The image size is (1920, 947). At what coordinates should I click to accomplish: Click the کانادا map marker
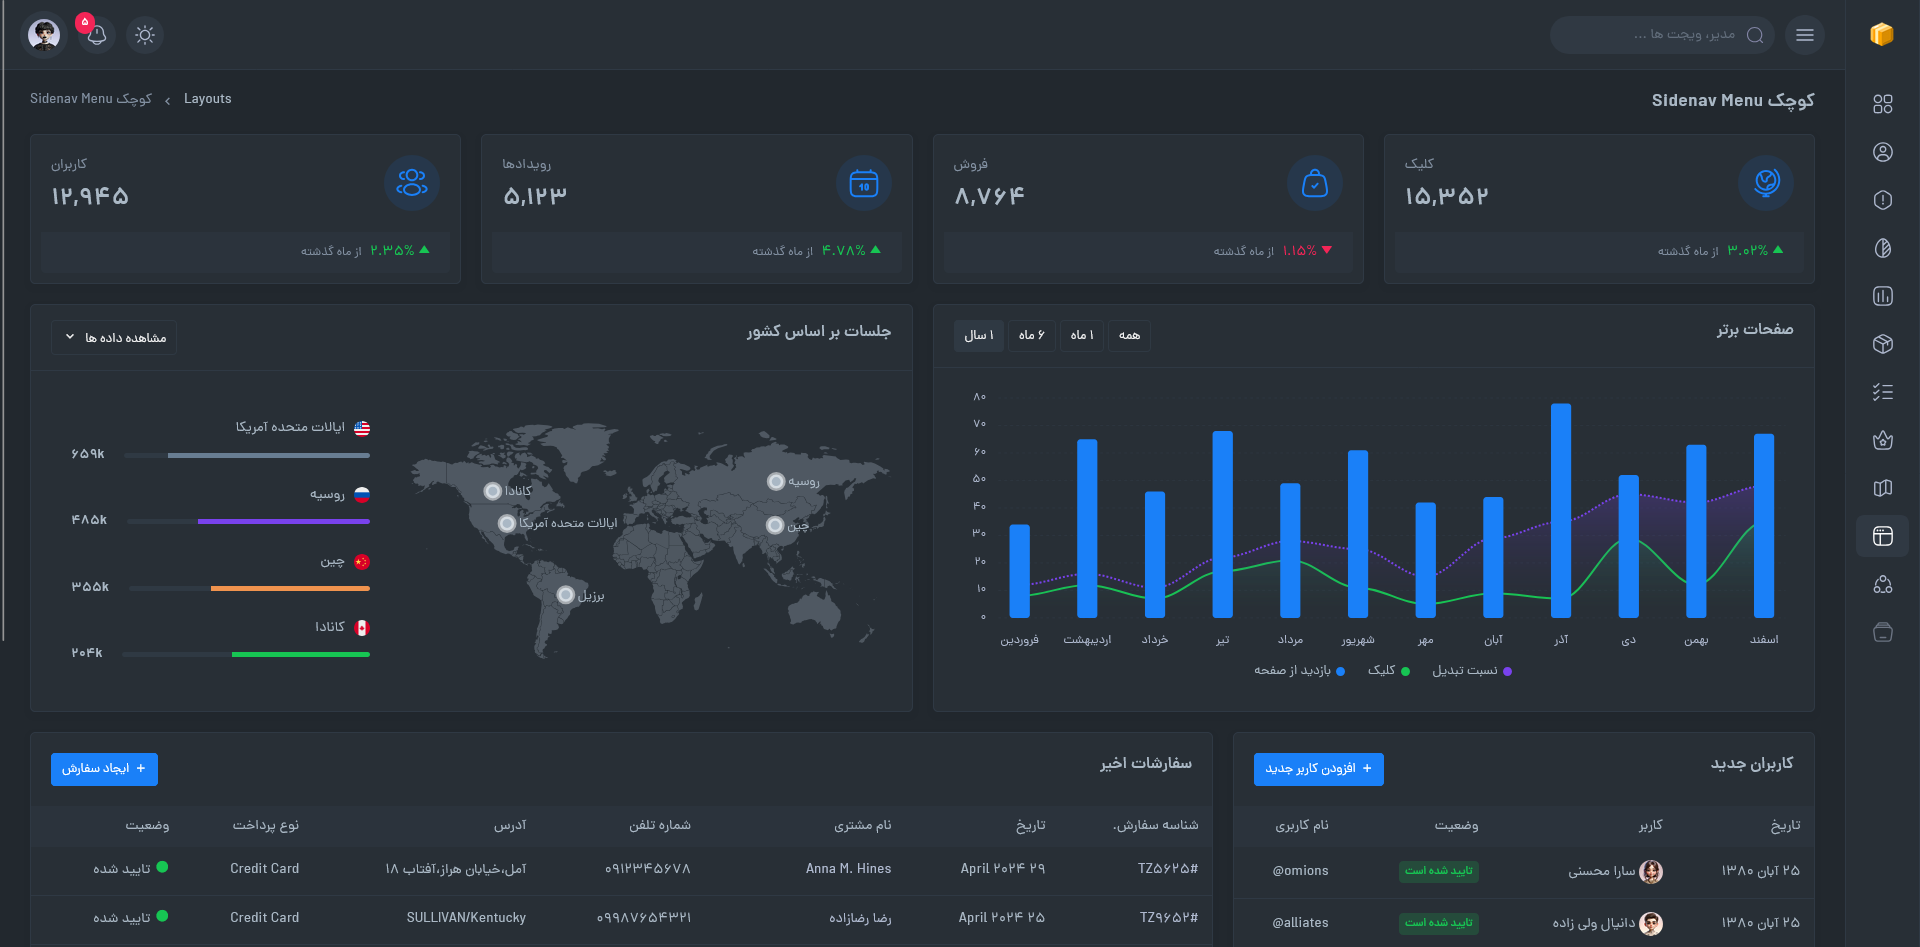coord(492,491)
